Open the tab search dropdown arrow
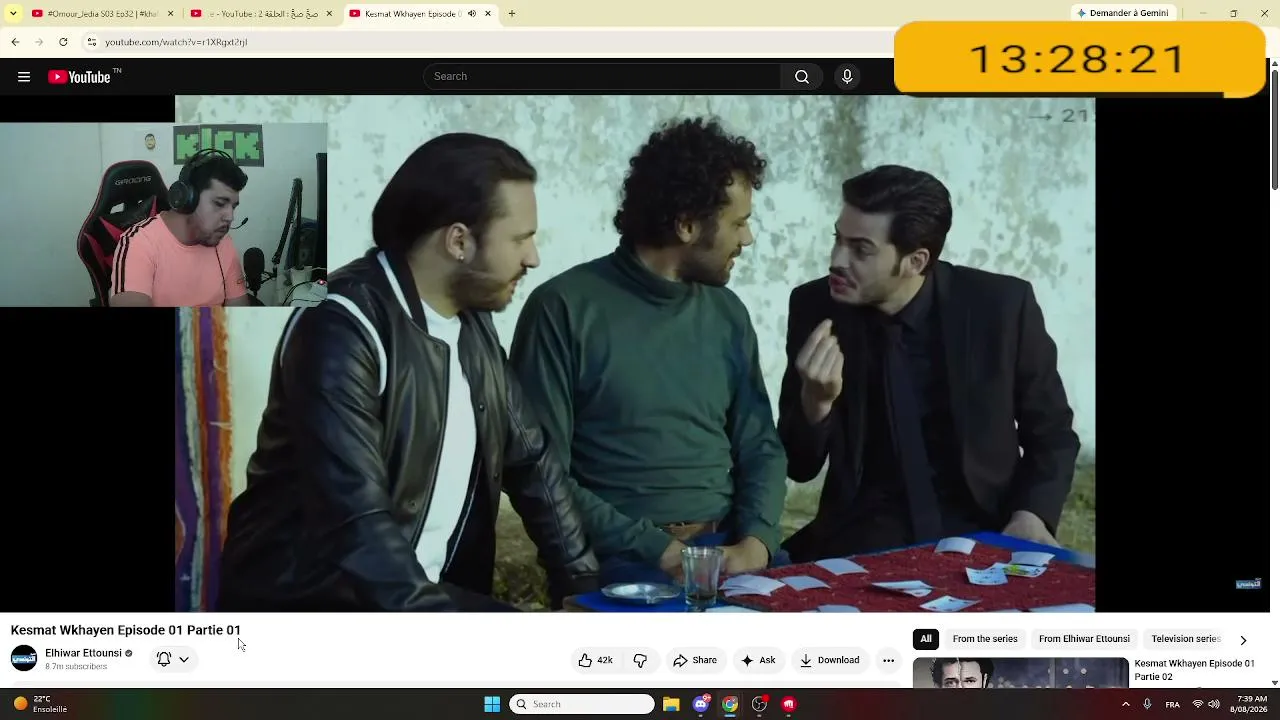 pos(13,14)
